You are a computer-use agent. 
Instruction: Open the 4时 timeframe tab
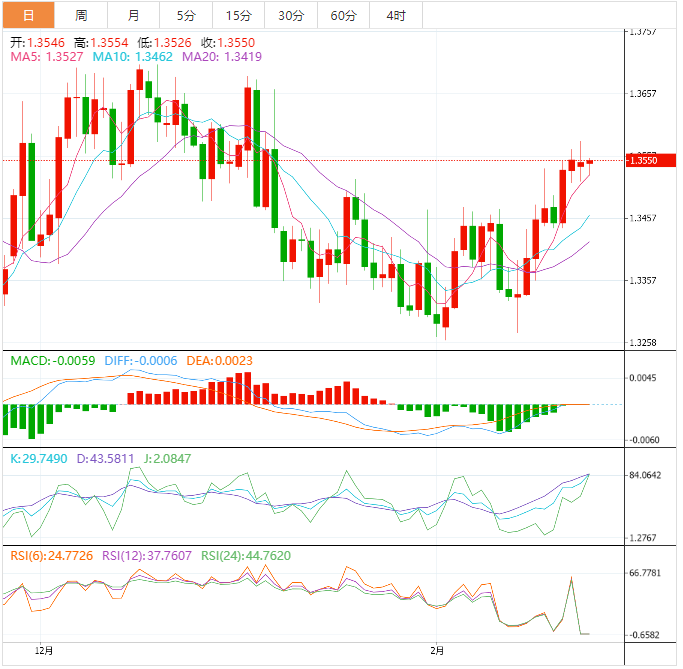396,15
